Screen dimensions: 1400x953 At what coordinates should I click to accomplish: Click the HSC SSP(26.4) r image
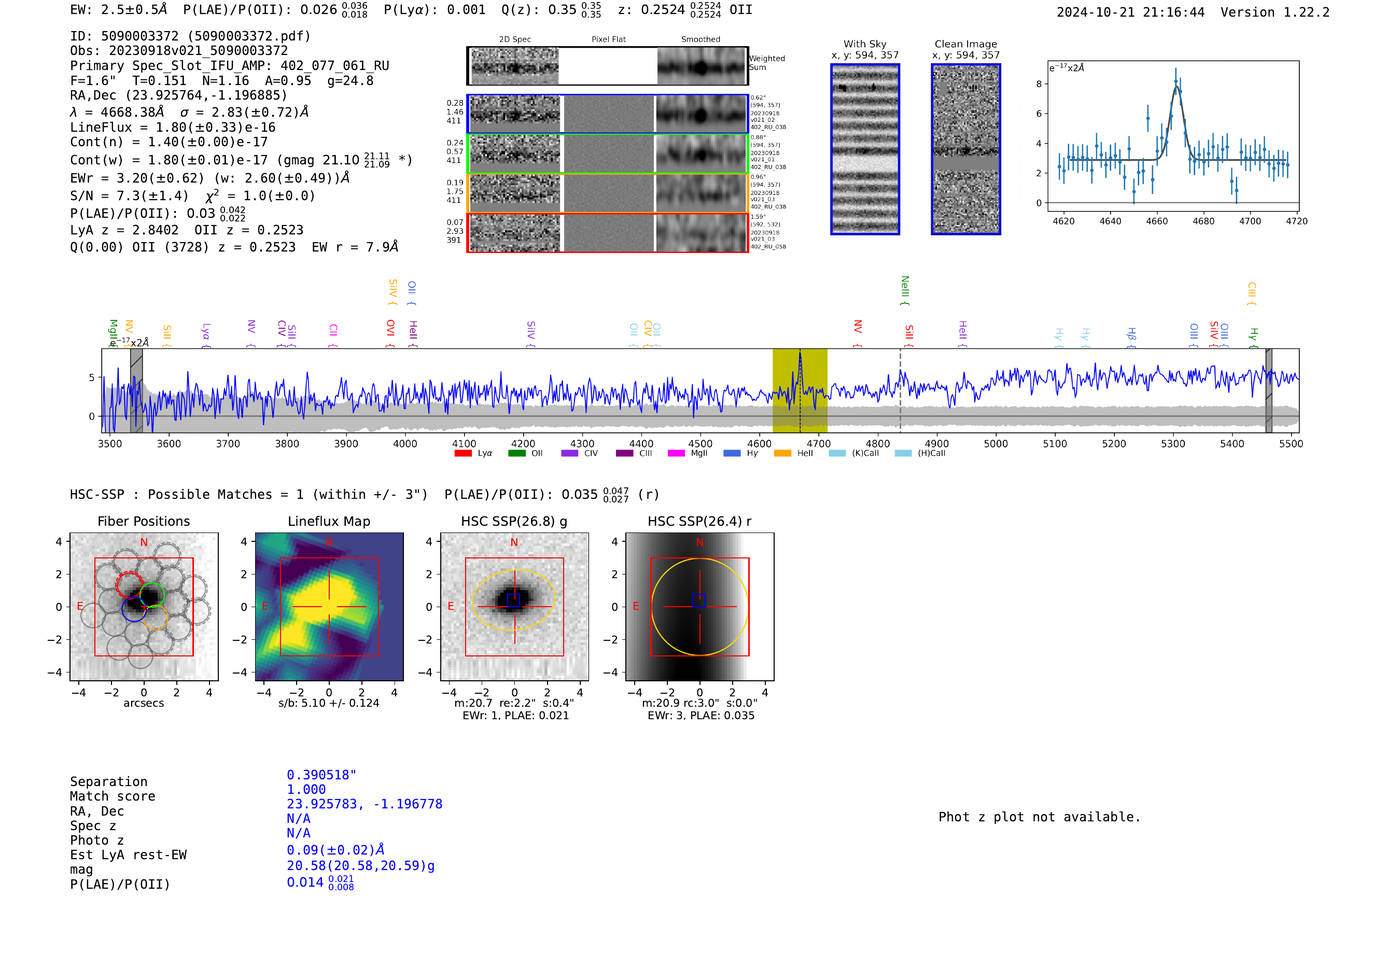(699, 607)
